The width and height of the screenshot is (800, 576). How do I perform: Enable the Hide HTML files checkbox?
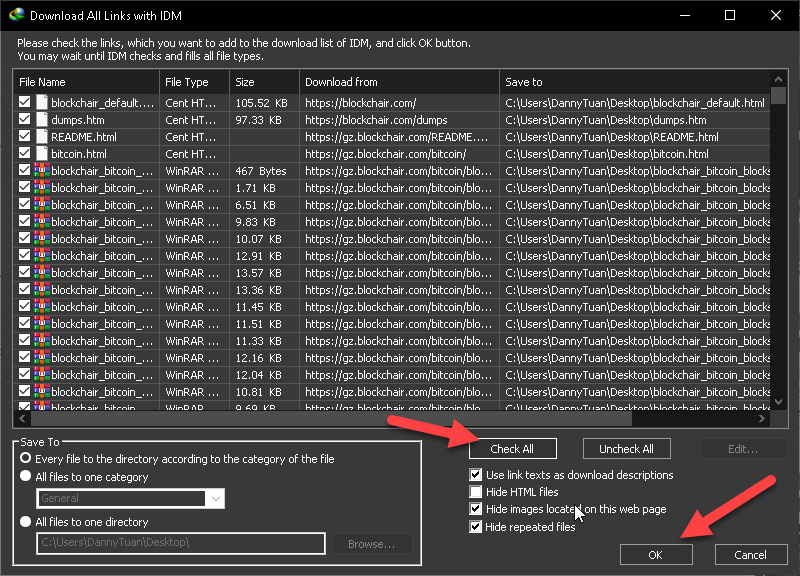pos(476,492)
